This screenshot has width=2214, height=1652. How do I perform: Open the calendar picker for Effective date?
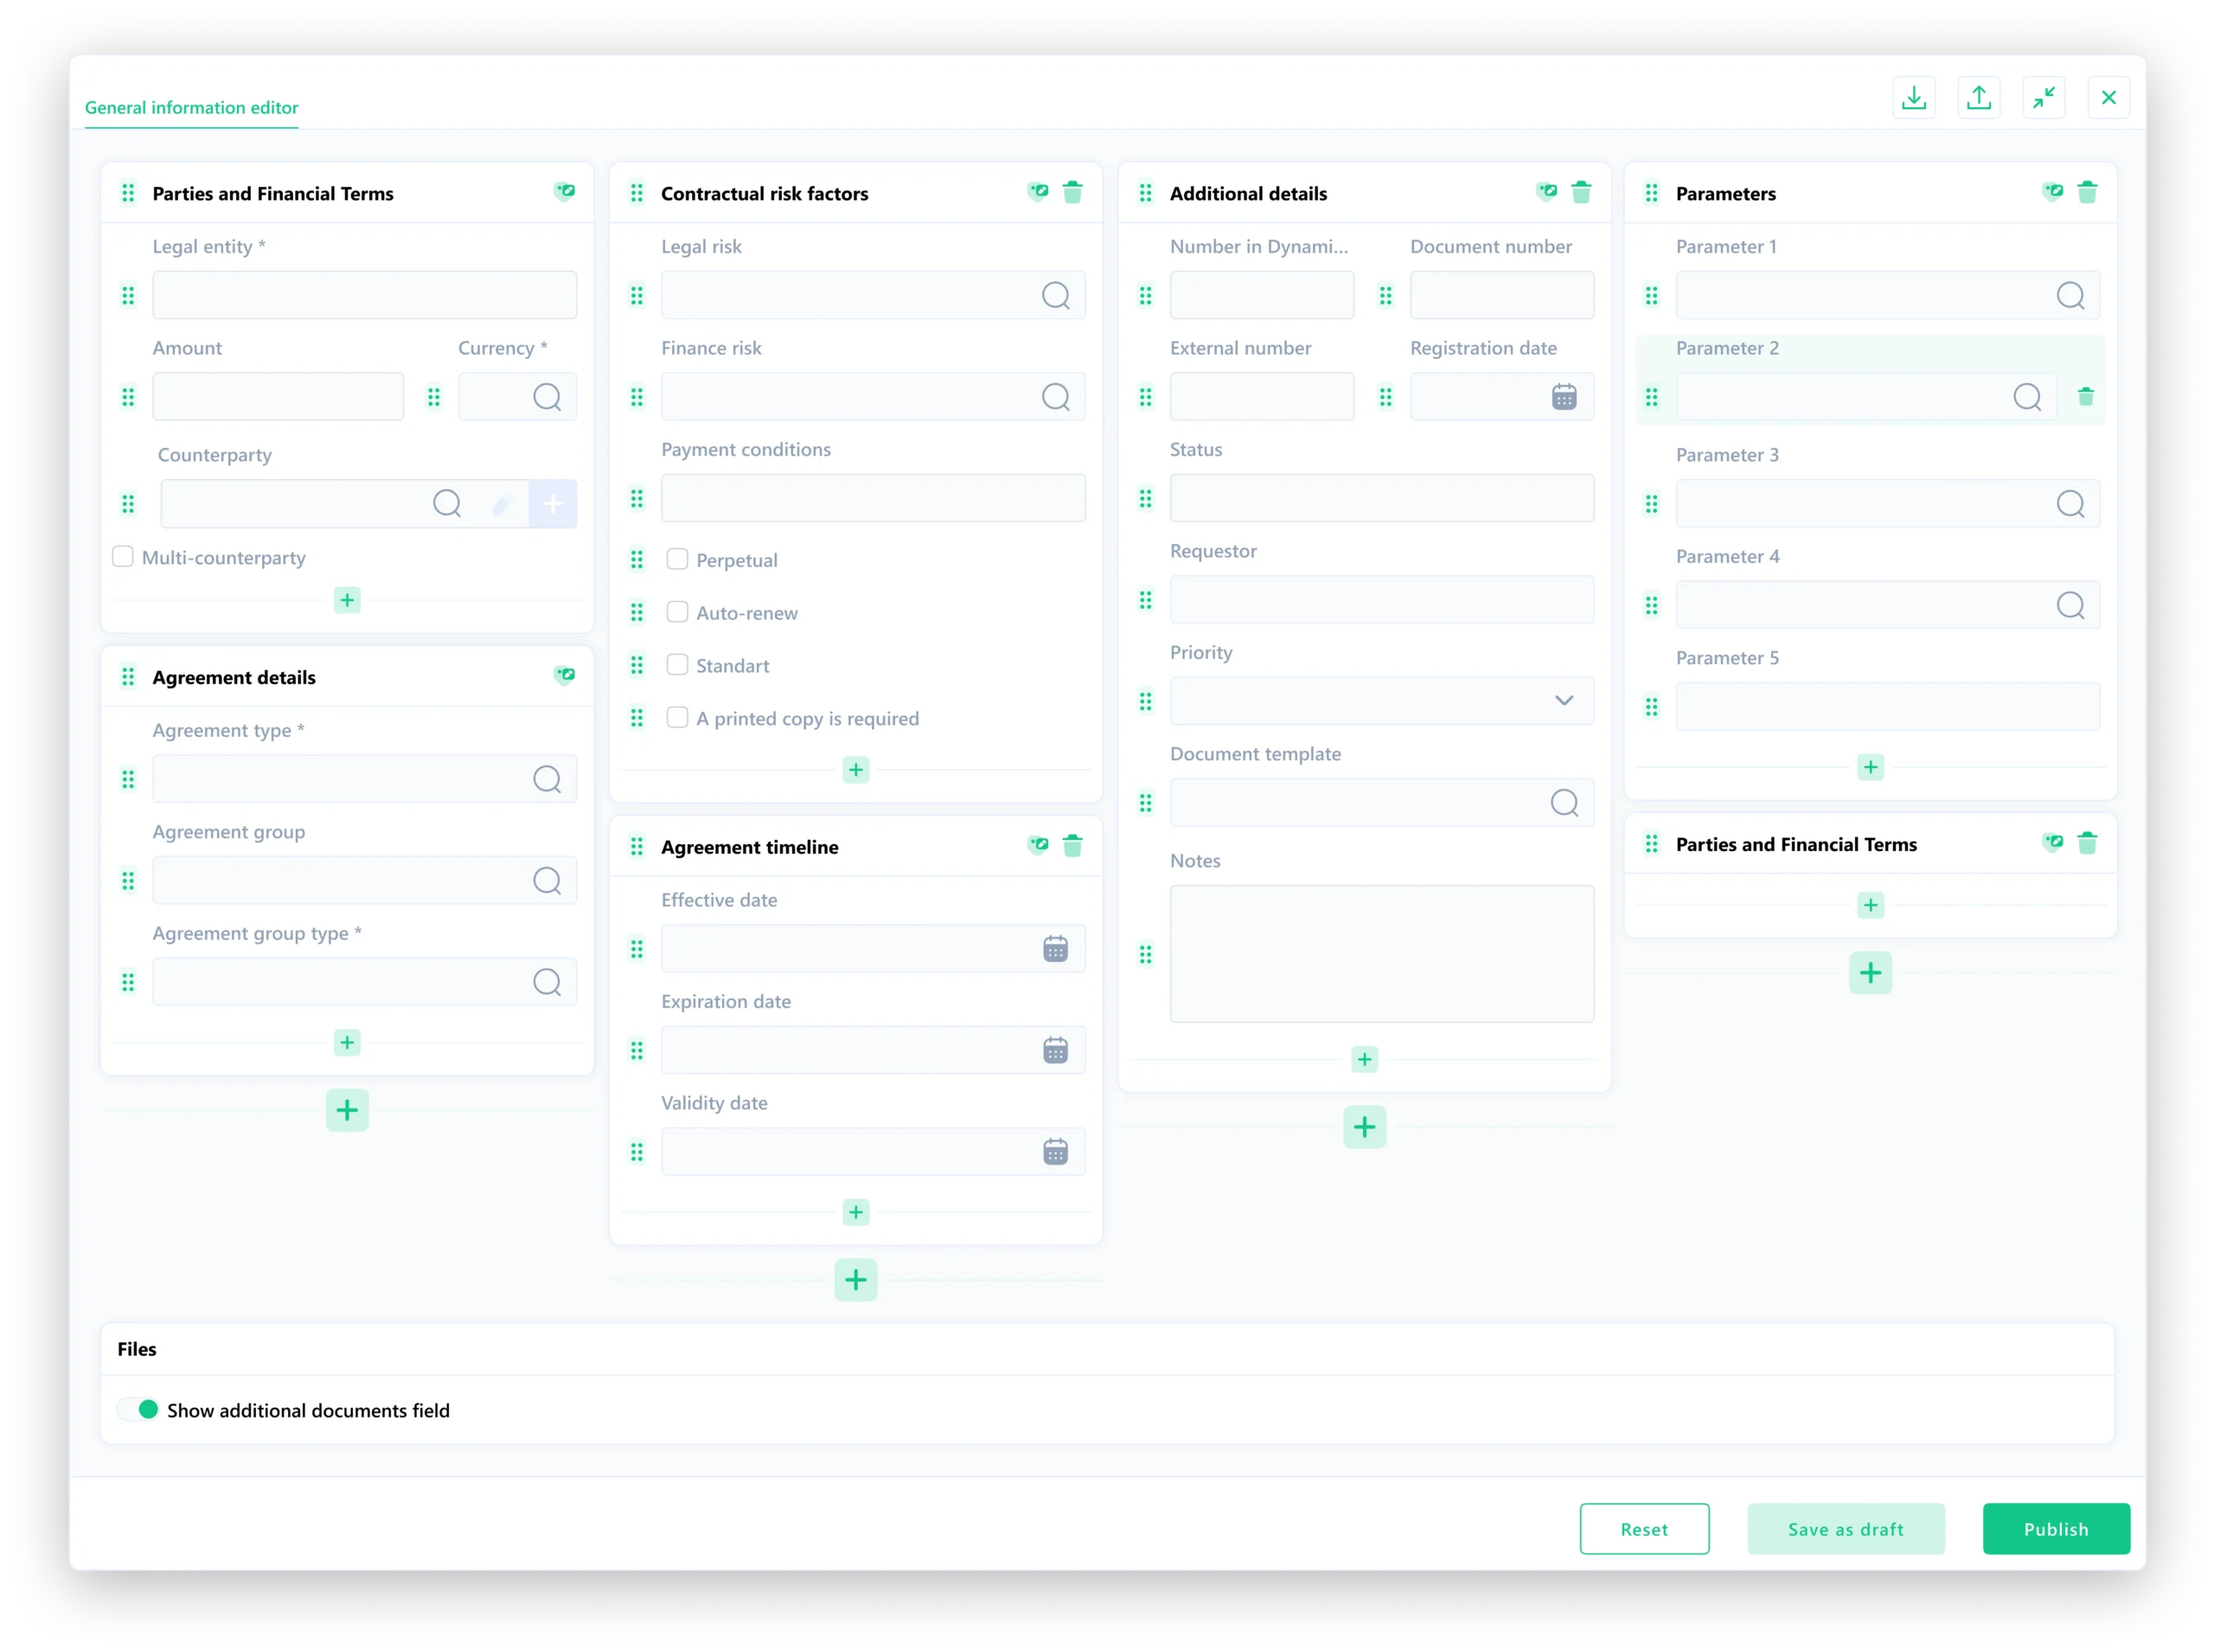point(1055,948)
